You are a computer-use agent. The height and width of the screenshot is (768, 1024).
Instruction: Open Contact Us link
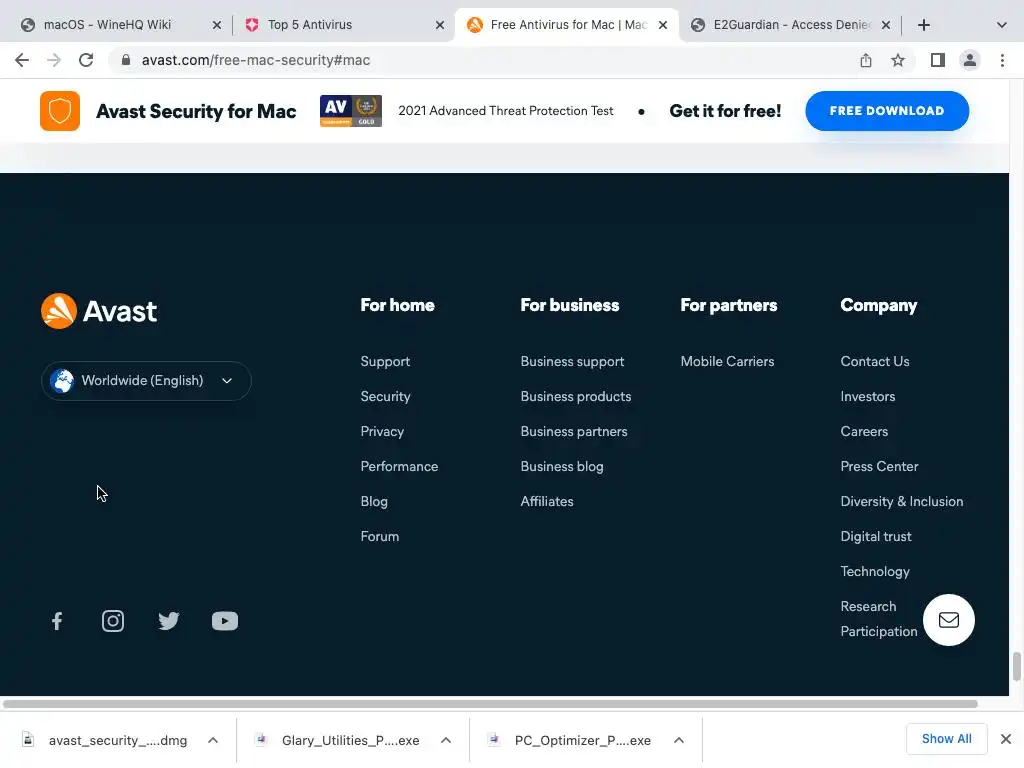pos(875,362)
